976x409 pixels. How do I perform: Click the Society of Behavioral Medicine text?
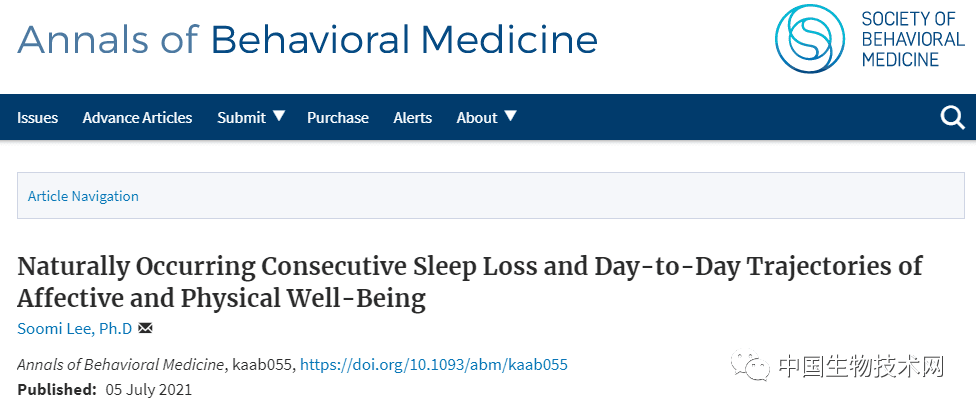[x=913, y=39]
